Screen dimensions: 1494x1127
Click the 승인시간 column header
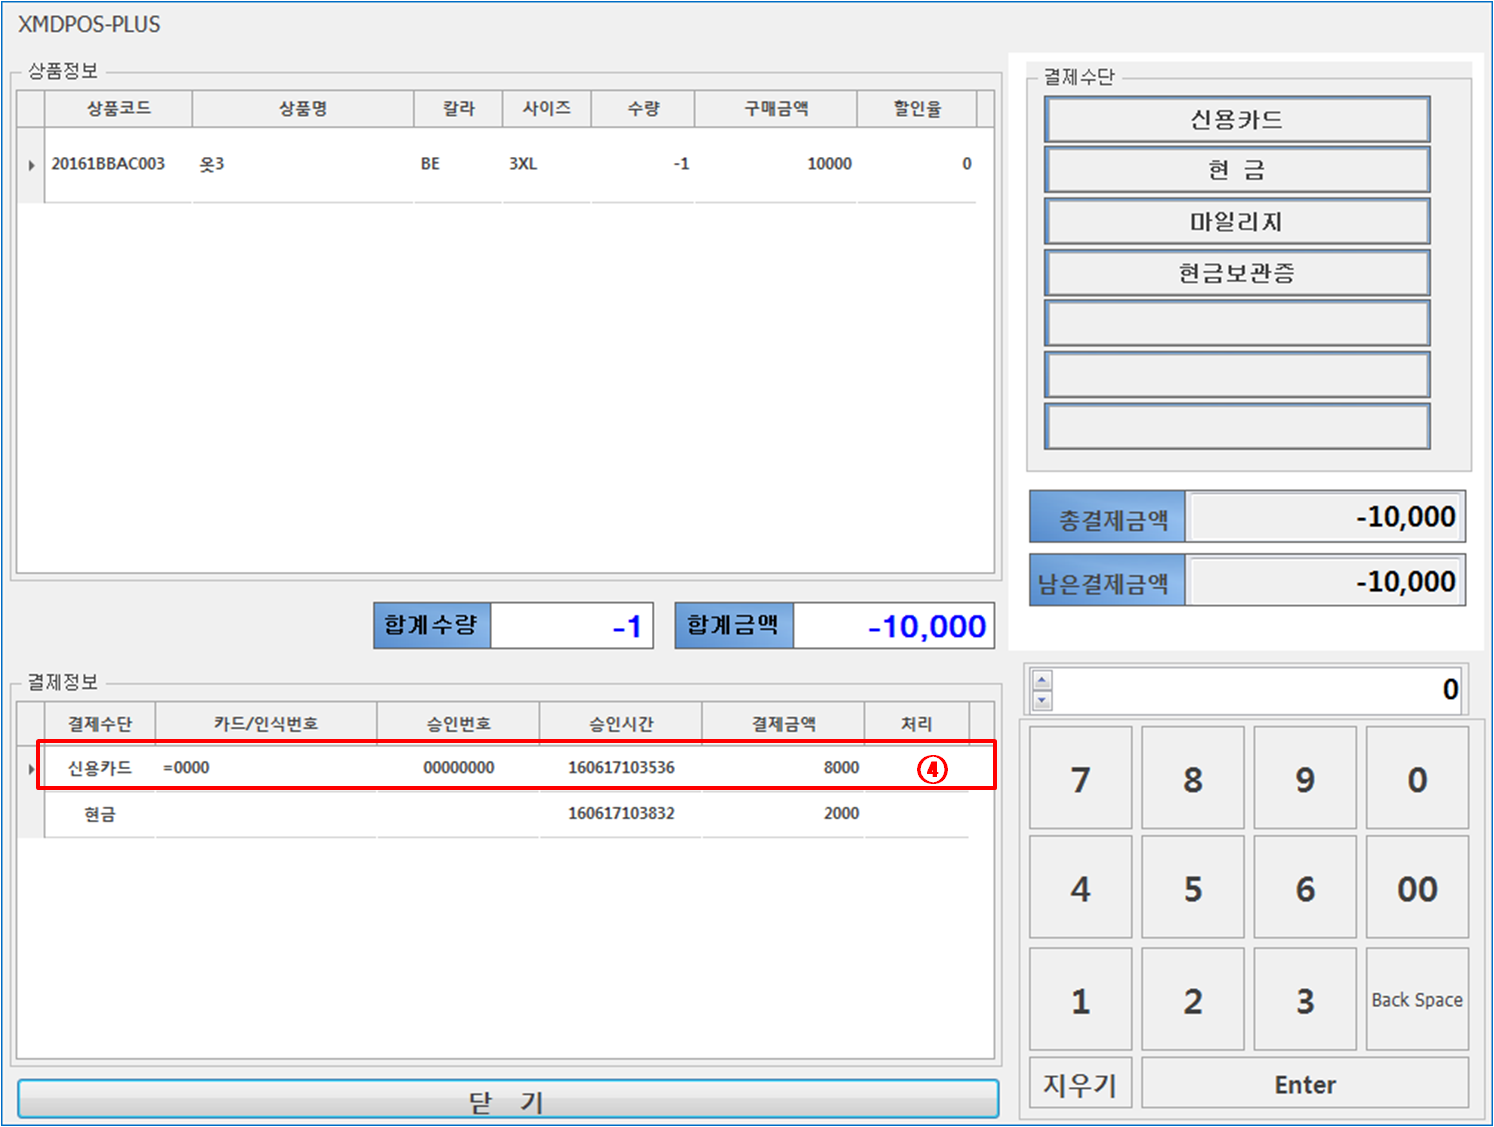tap(621, 724)
